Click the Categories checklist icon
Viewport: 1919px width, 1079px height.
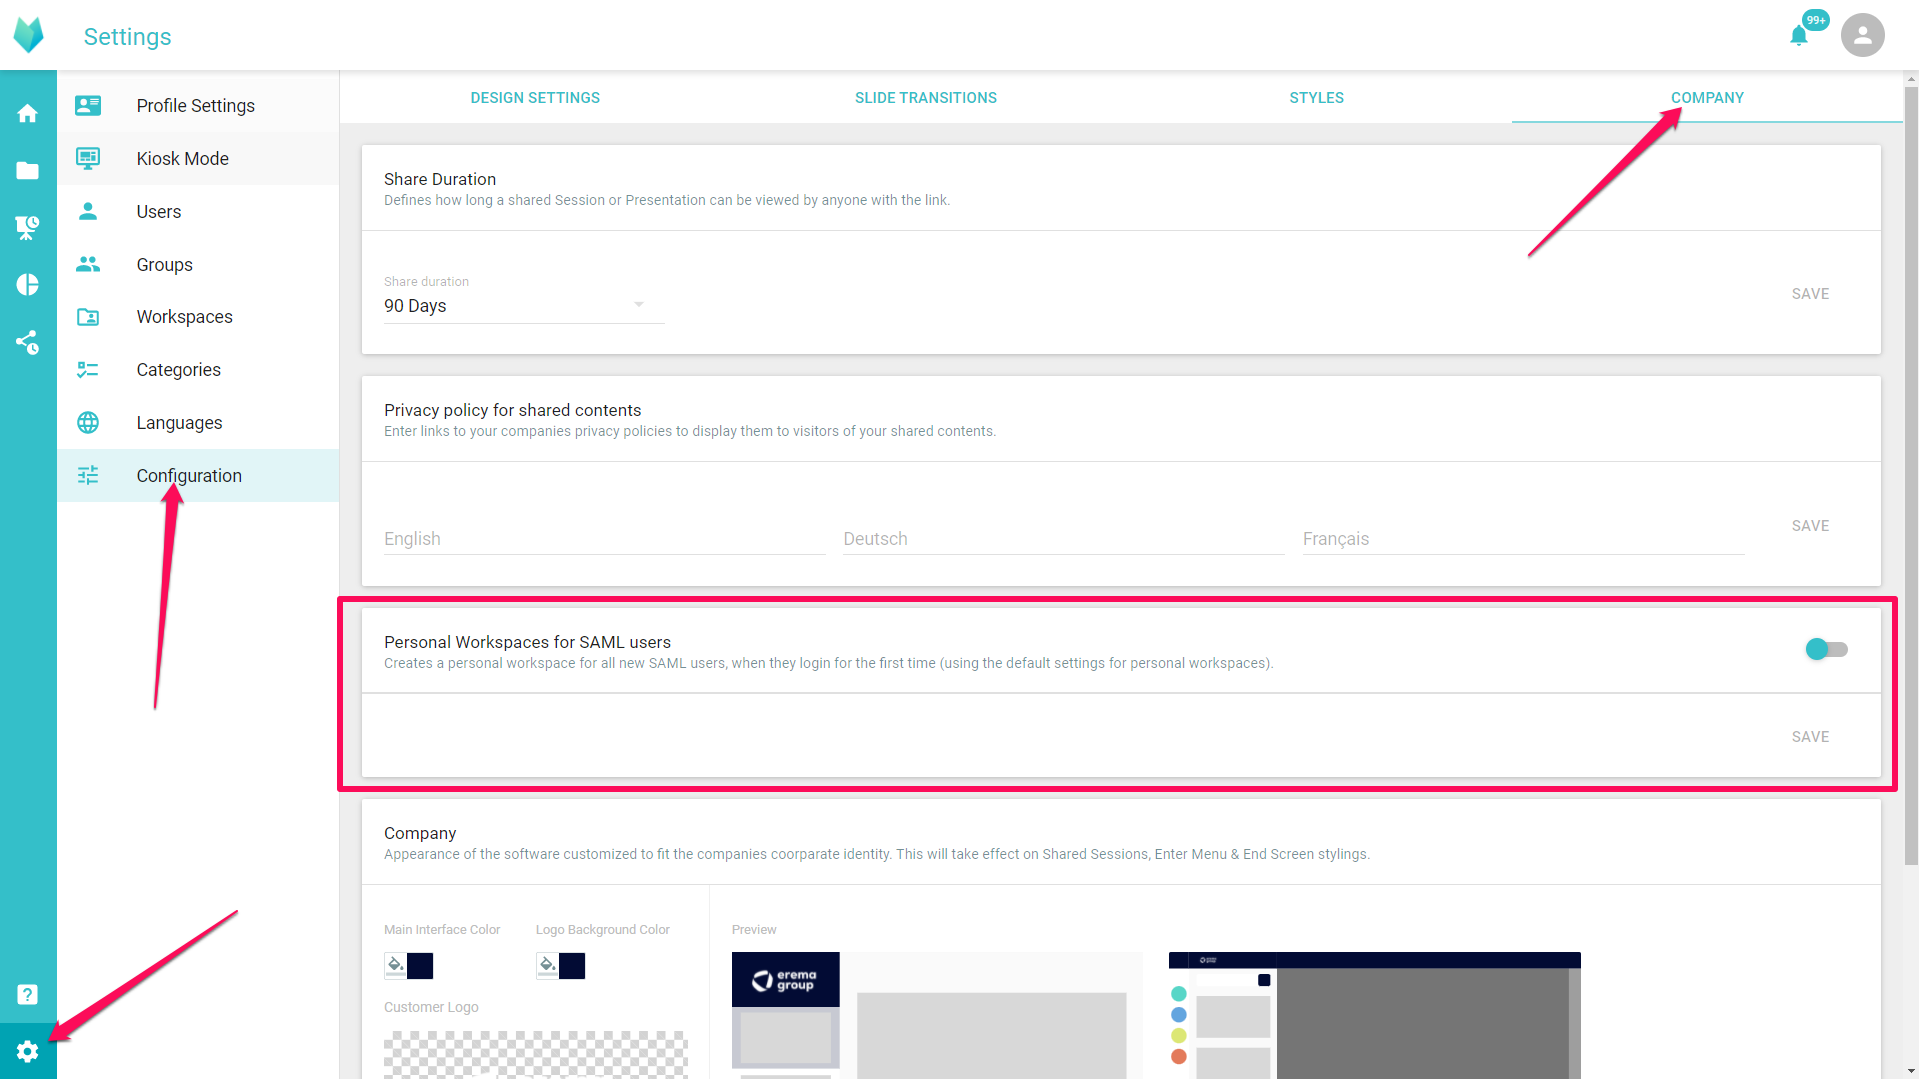tap(88, 370)
